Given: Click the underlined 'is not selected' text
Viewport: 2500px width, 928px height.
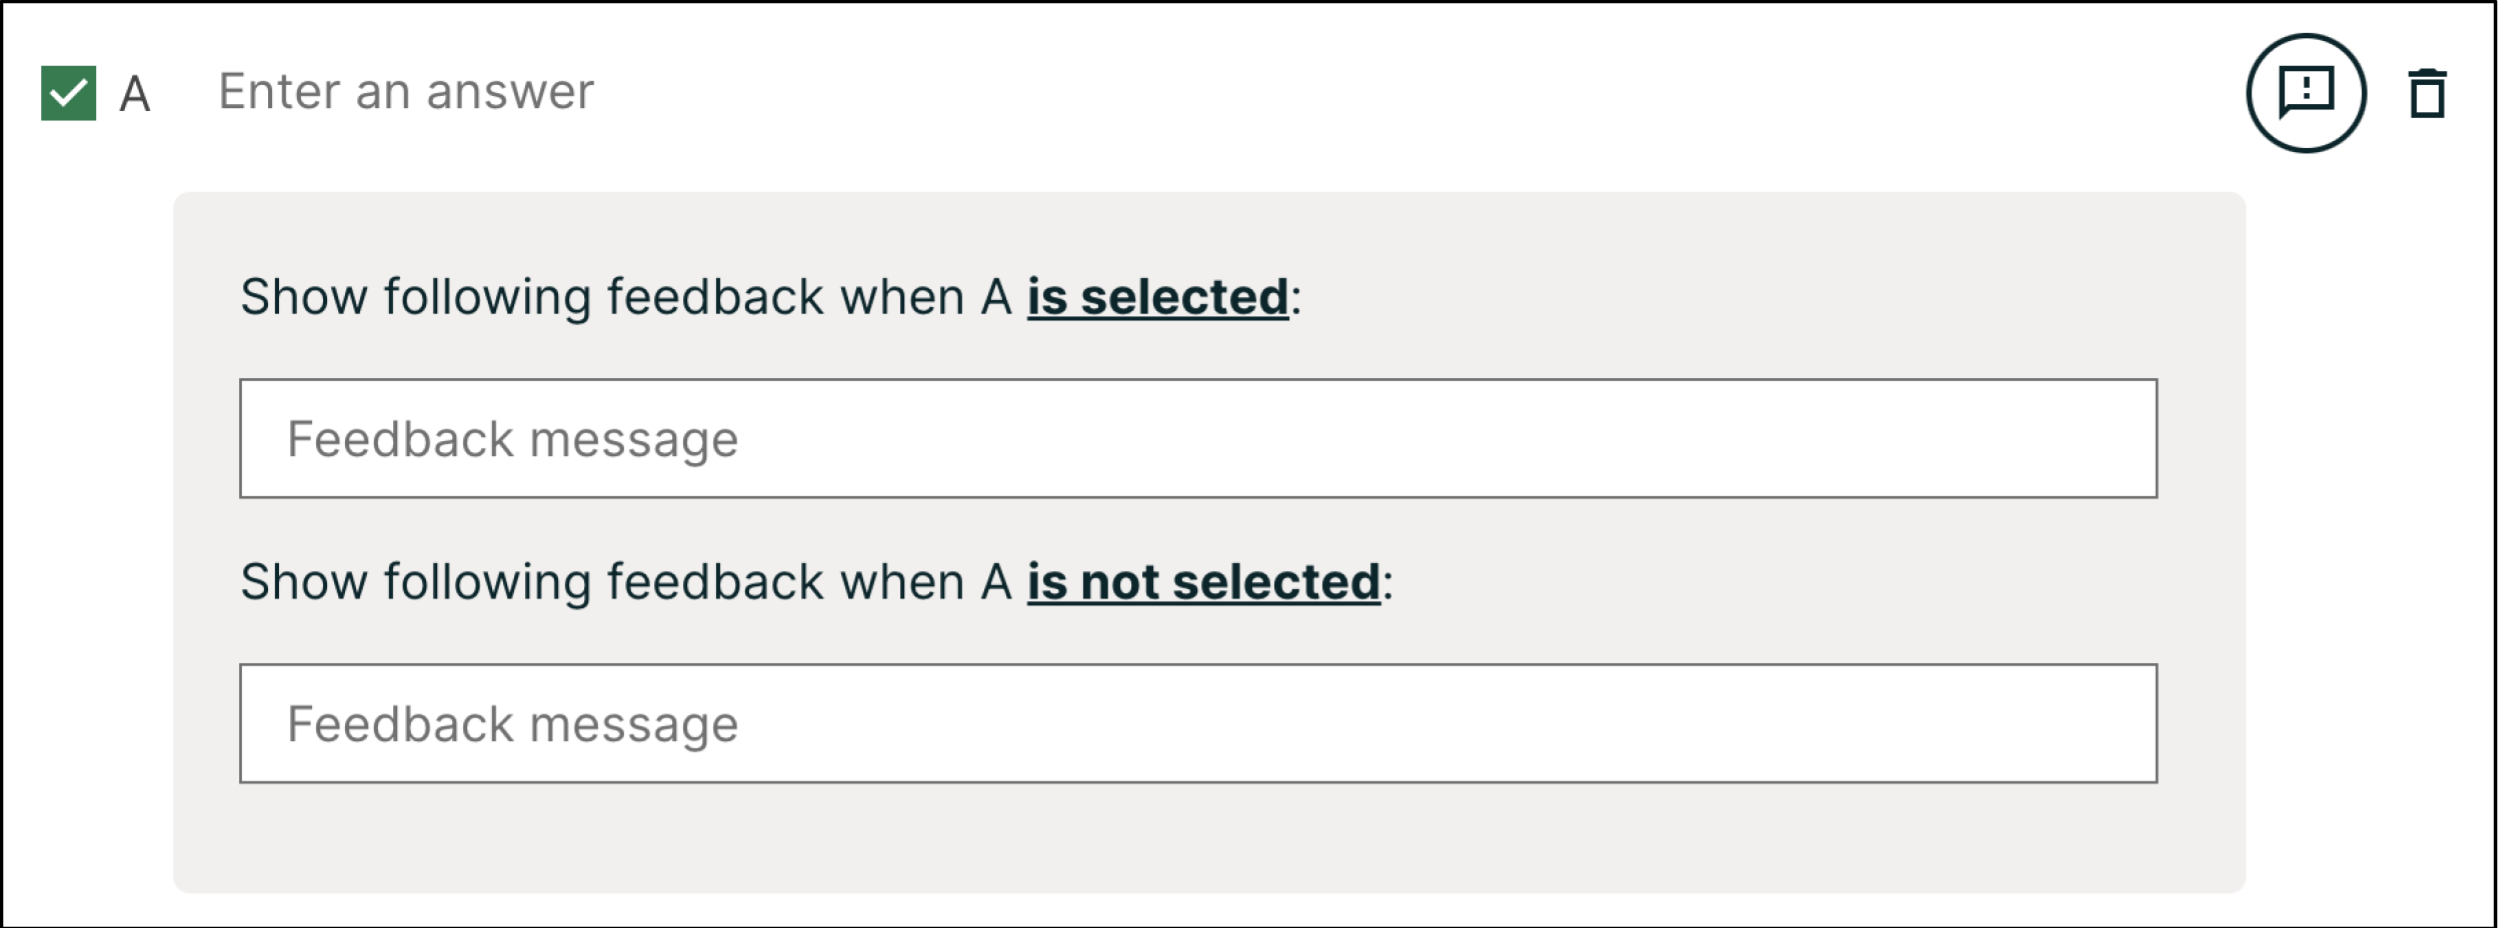Looking at the screenshot, I should coord(1203,582).
